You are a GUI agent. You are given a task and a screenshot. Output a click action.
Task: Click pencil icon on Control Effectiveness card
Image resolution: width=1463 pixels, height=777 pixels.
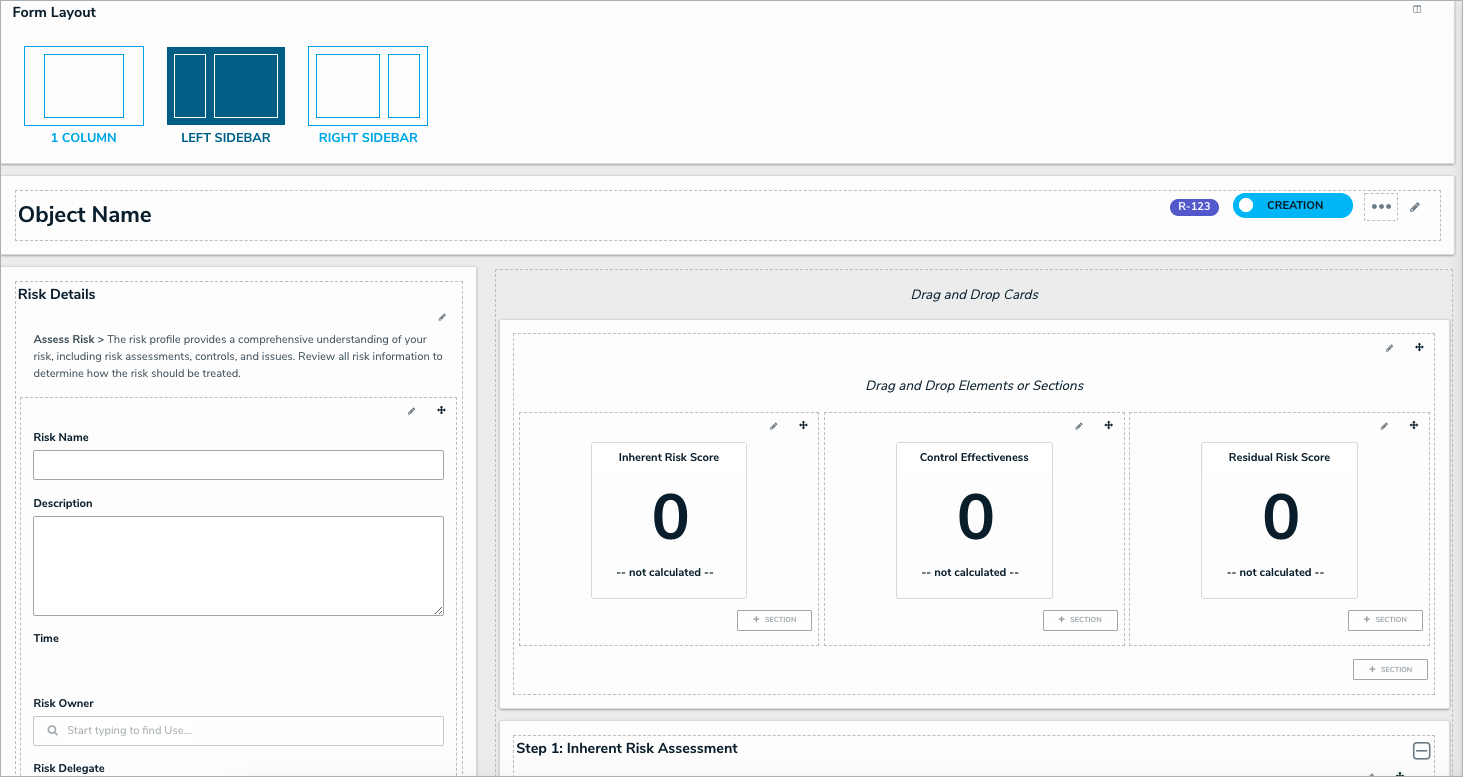pyautogui.click(x=1078, y=426)
